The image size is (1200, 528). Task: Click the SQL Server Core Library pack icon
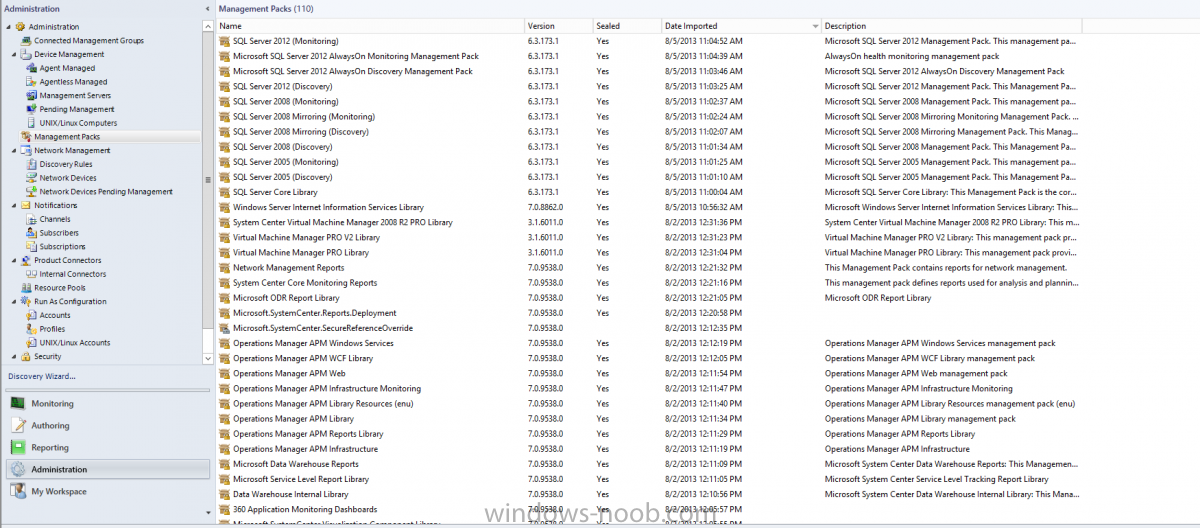click(x=224, y=192)
